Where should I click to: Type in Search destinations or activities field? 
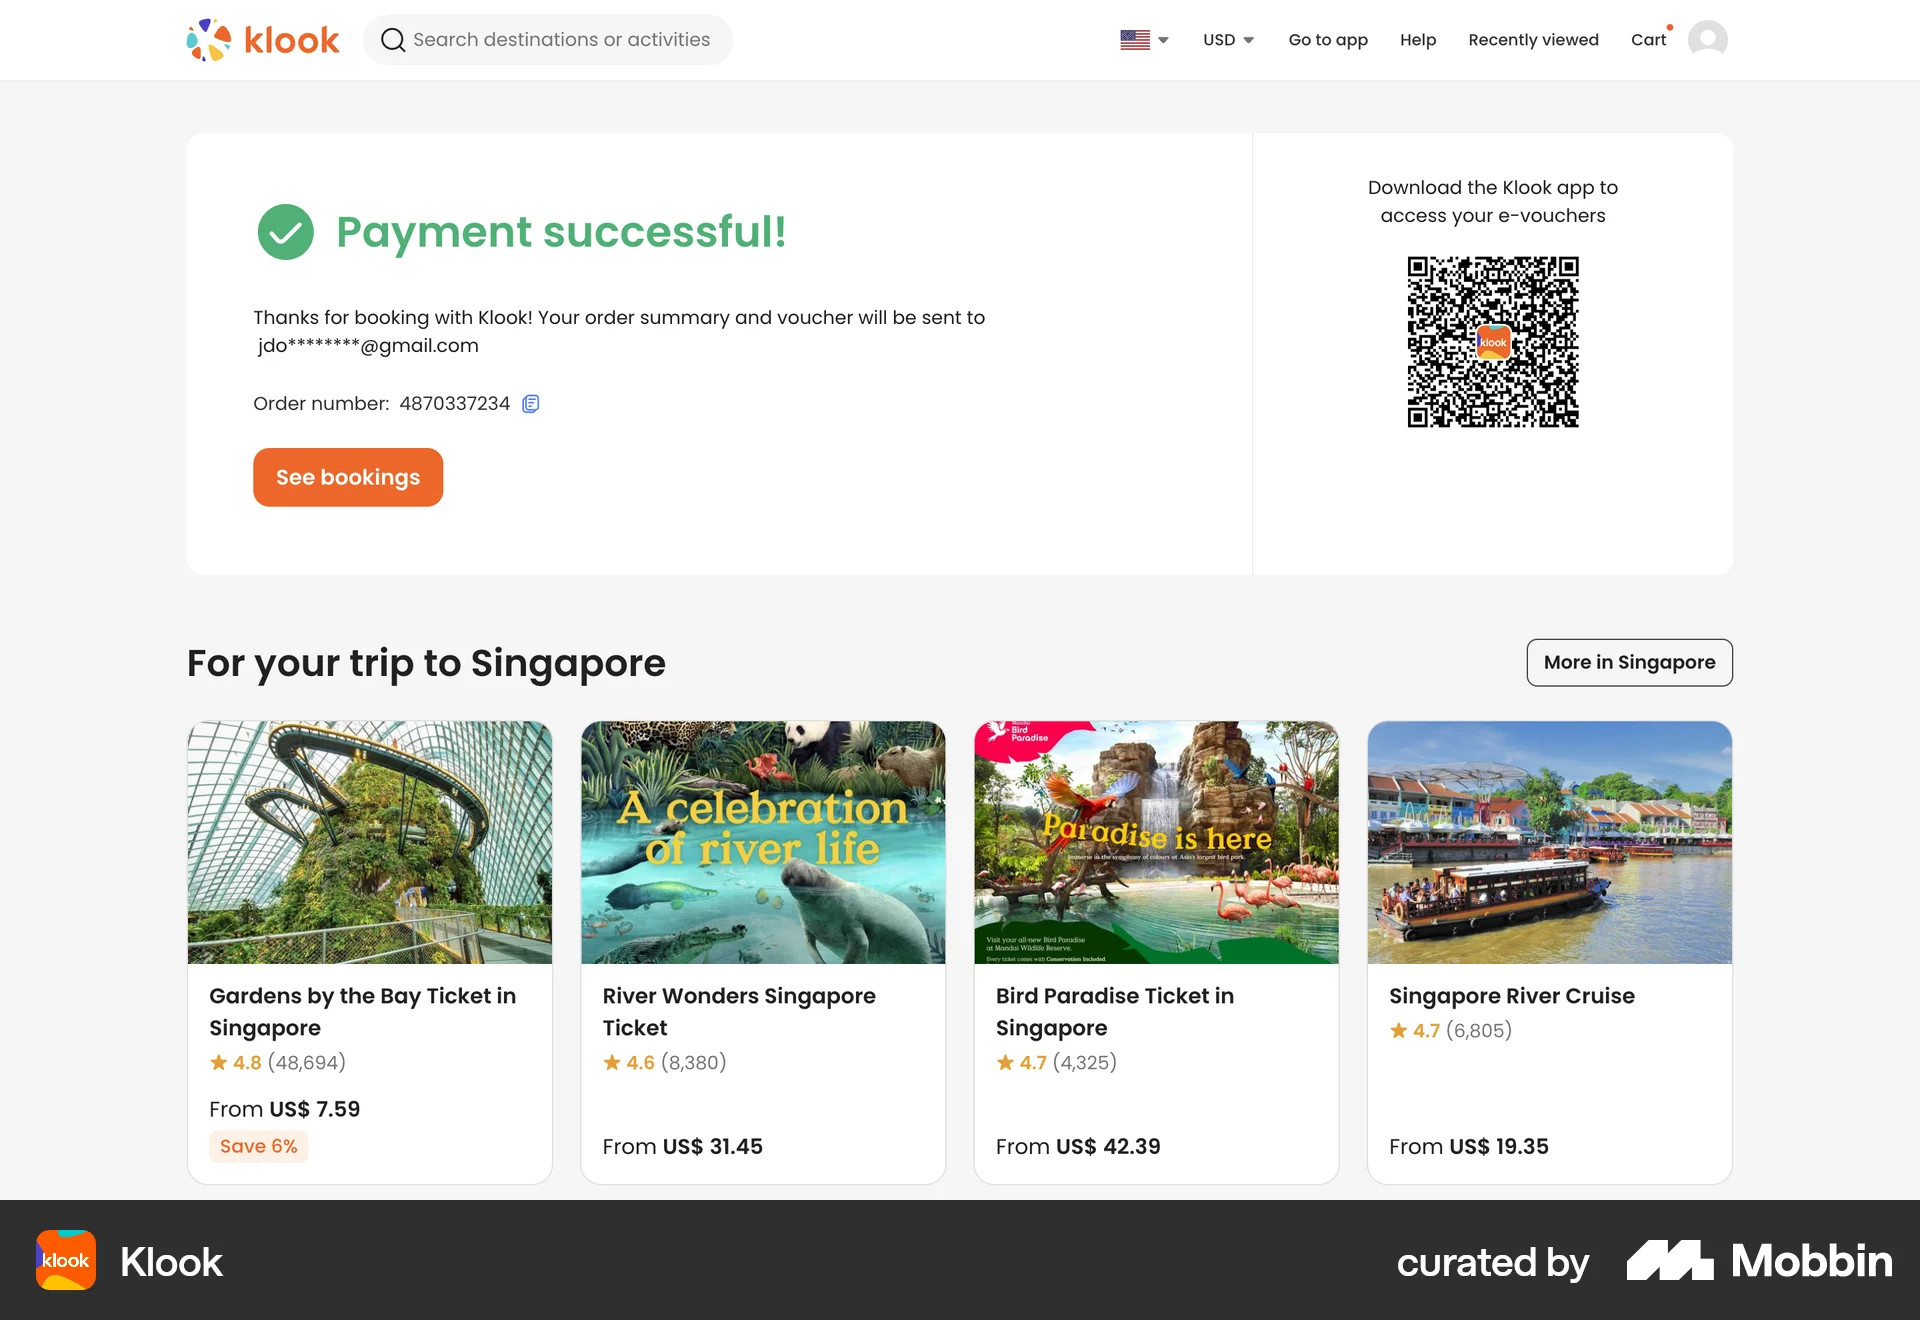pos(561,40)
